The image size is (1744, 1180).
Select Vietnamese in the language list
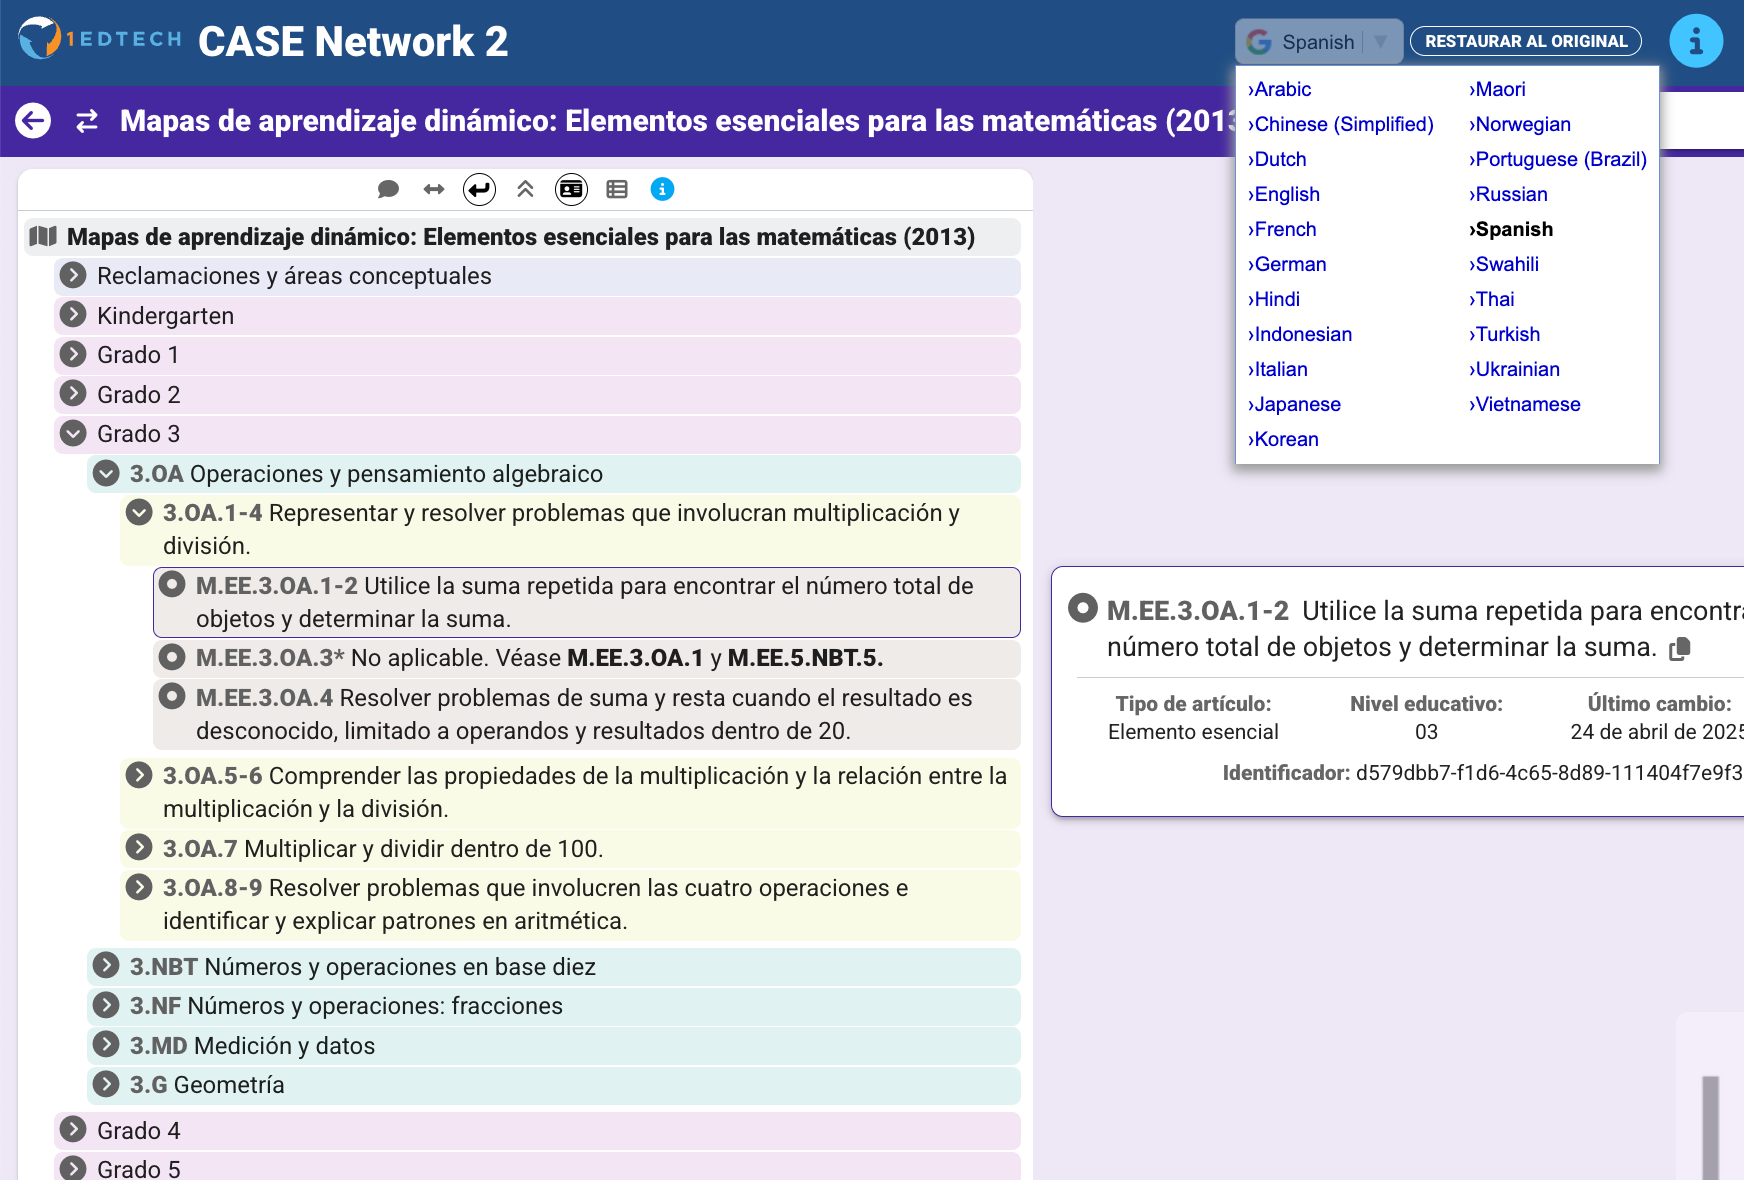(x=1525, y=404)
